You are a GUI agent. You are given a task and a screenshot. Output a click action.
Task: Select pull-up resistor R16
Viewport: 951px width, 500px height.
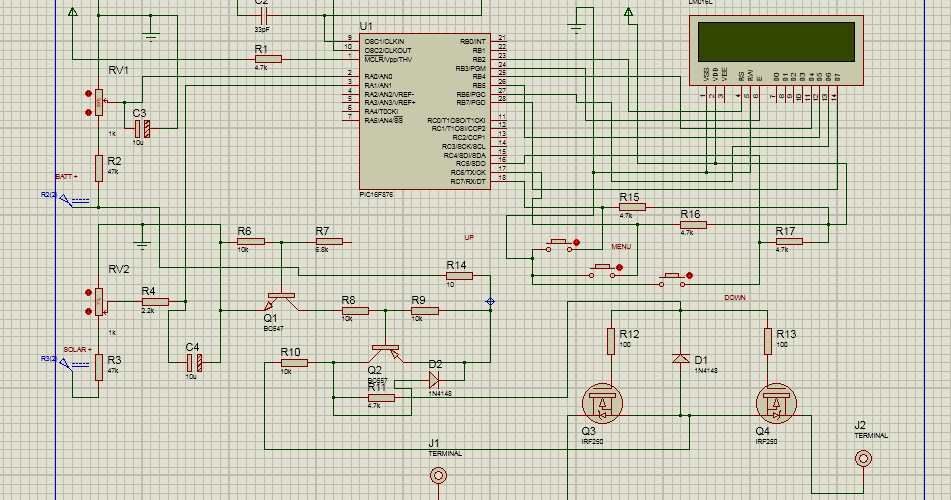[693, 225]
